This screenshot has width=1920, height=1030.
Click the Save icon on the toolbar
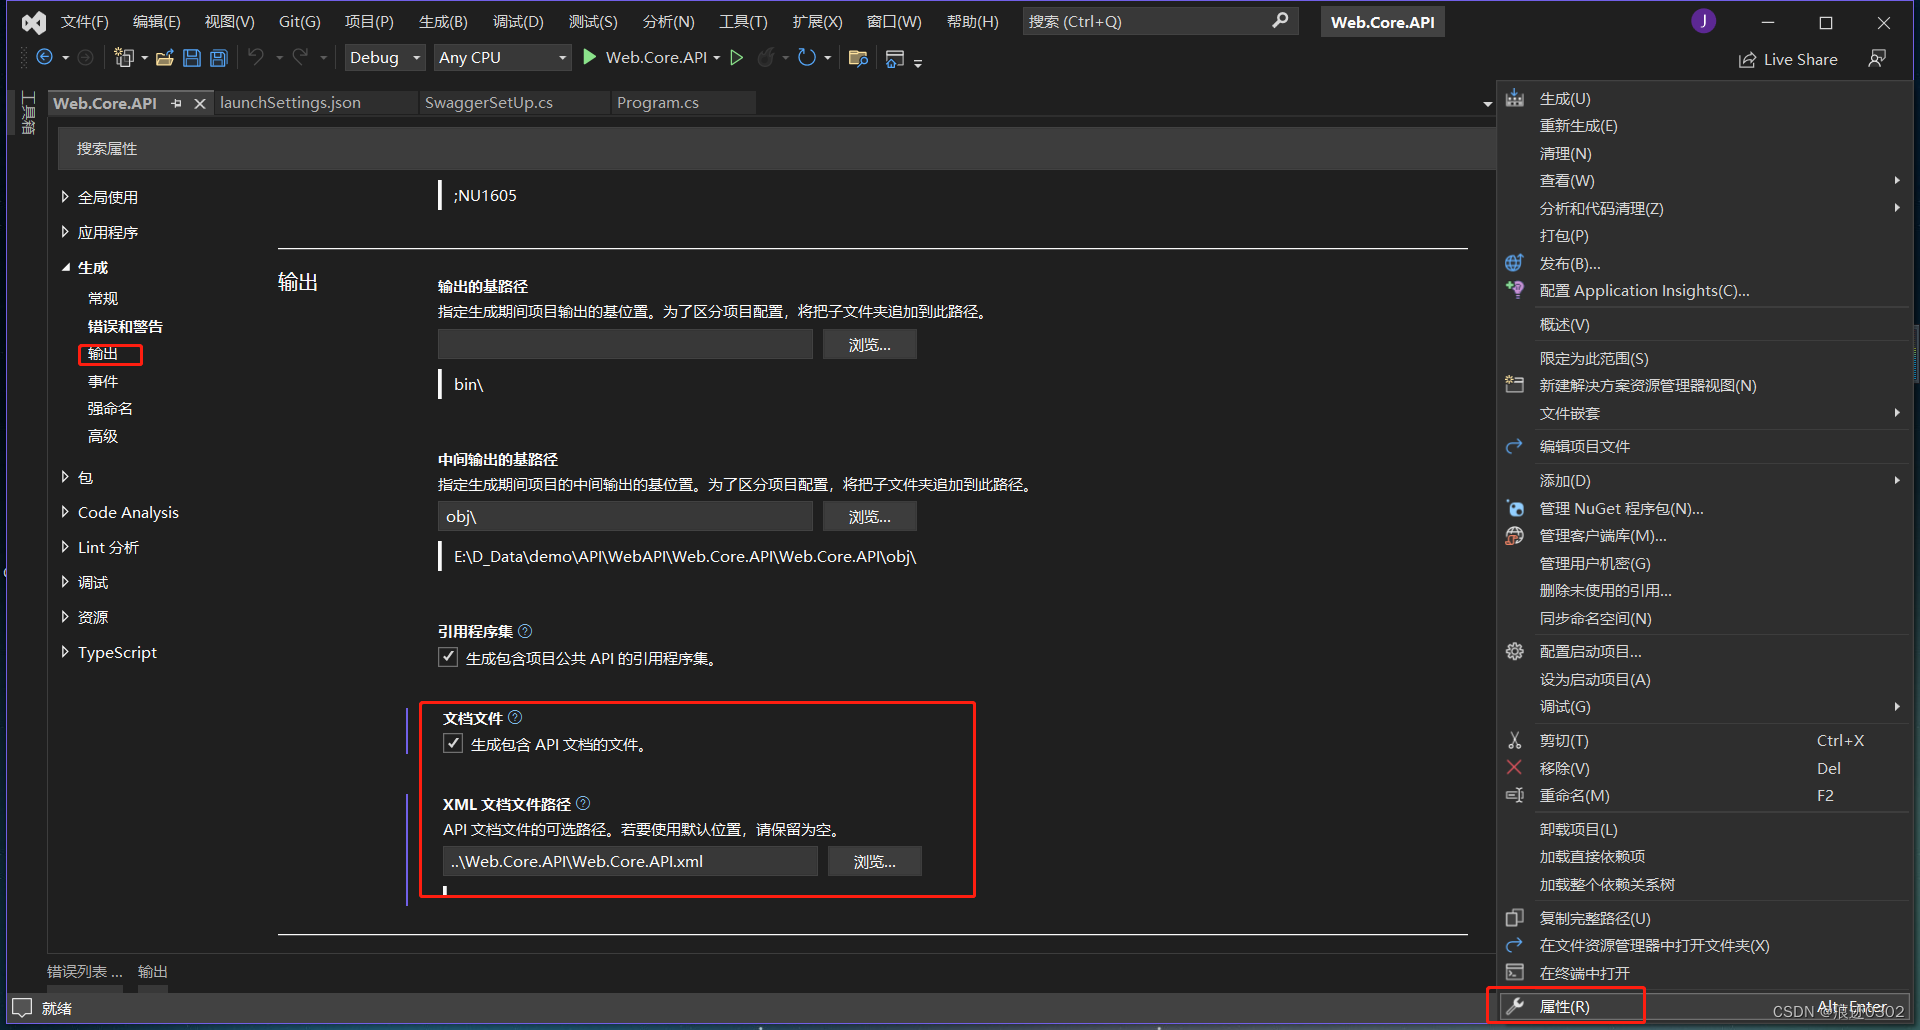pyautogui.click(x=192, y=57)
